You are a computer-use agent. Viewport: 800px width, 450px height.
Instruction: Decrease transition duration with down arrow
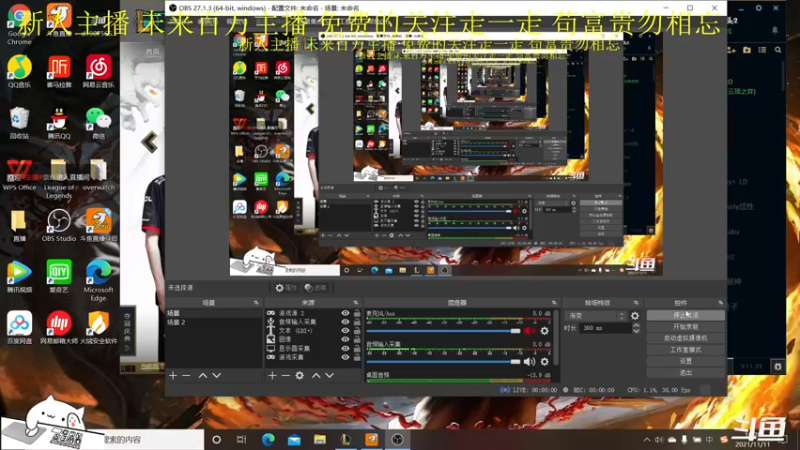click(x=636, y=331)
